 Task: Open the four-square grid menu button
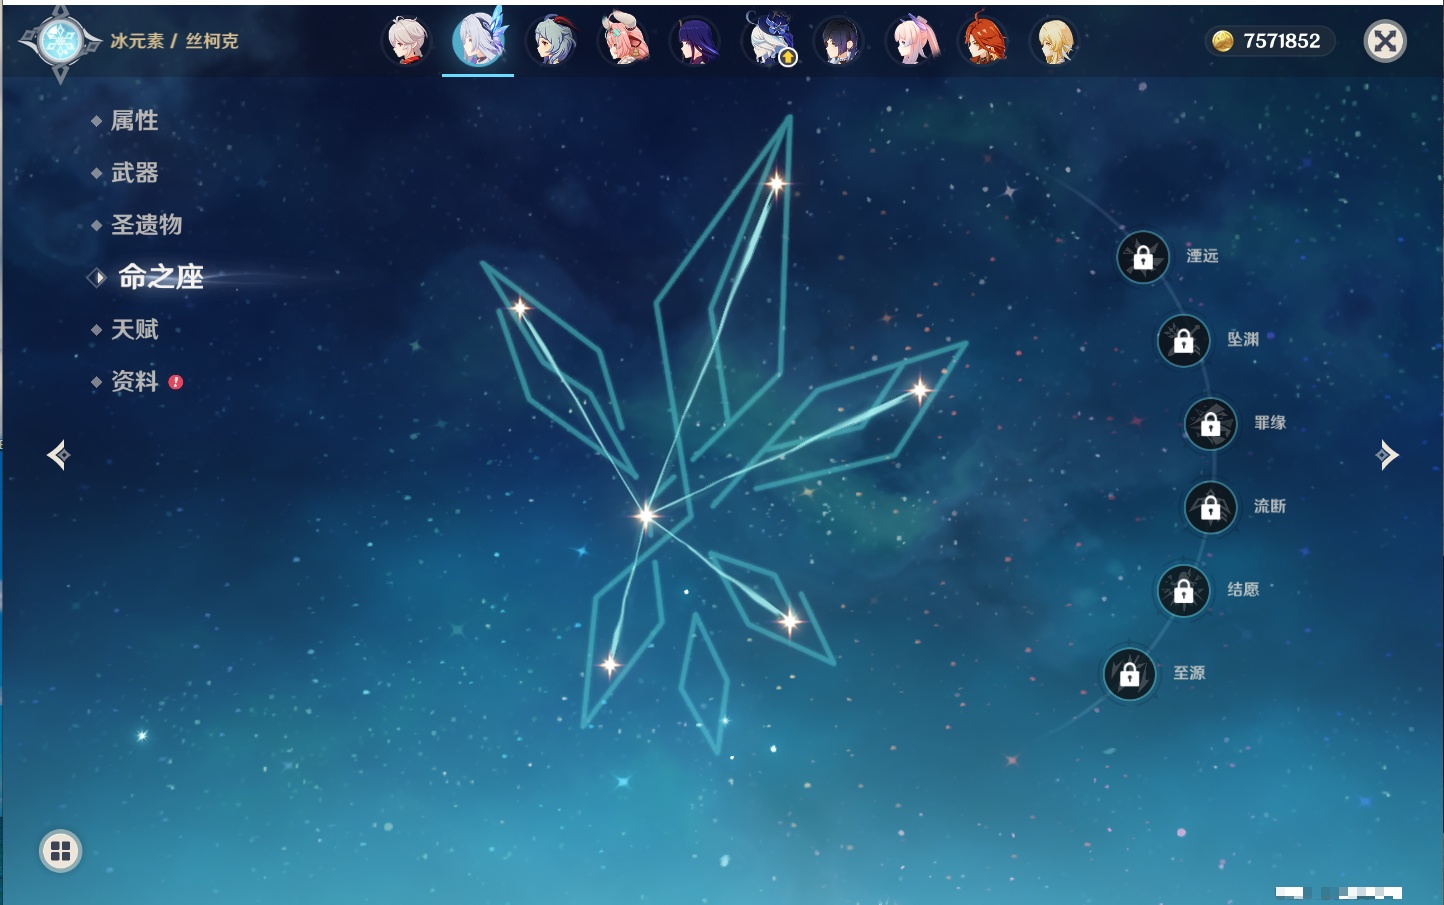coord(60,851)
